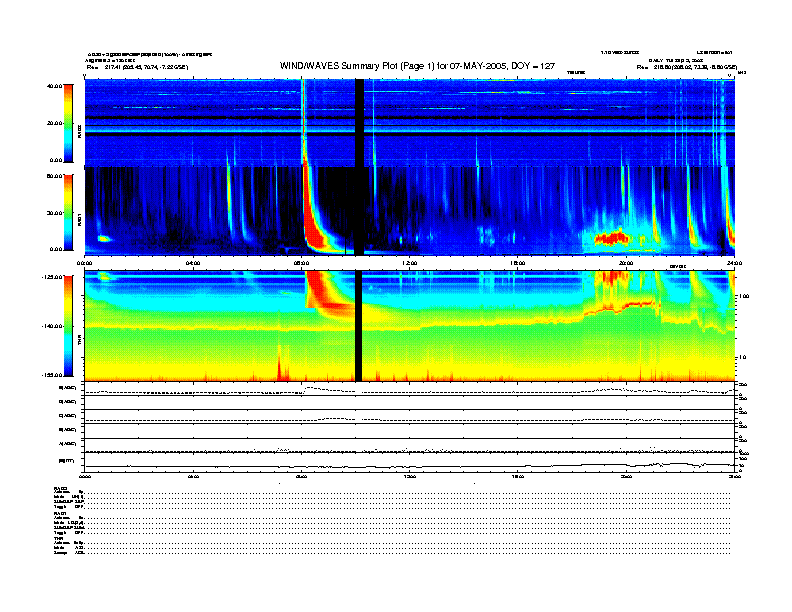Click the RAD2 heading in the status table
The height and width of the screenshot is (612, 792).
(x=61, y=488)
